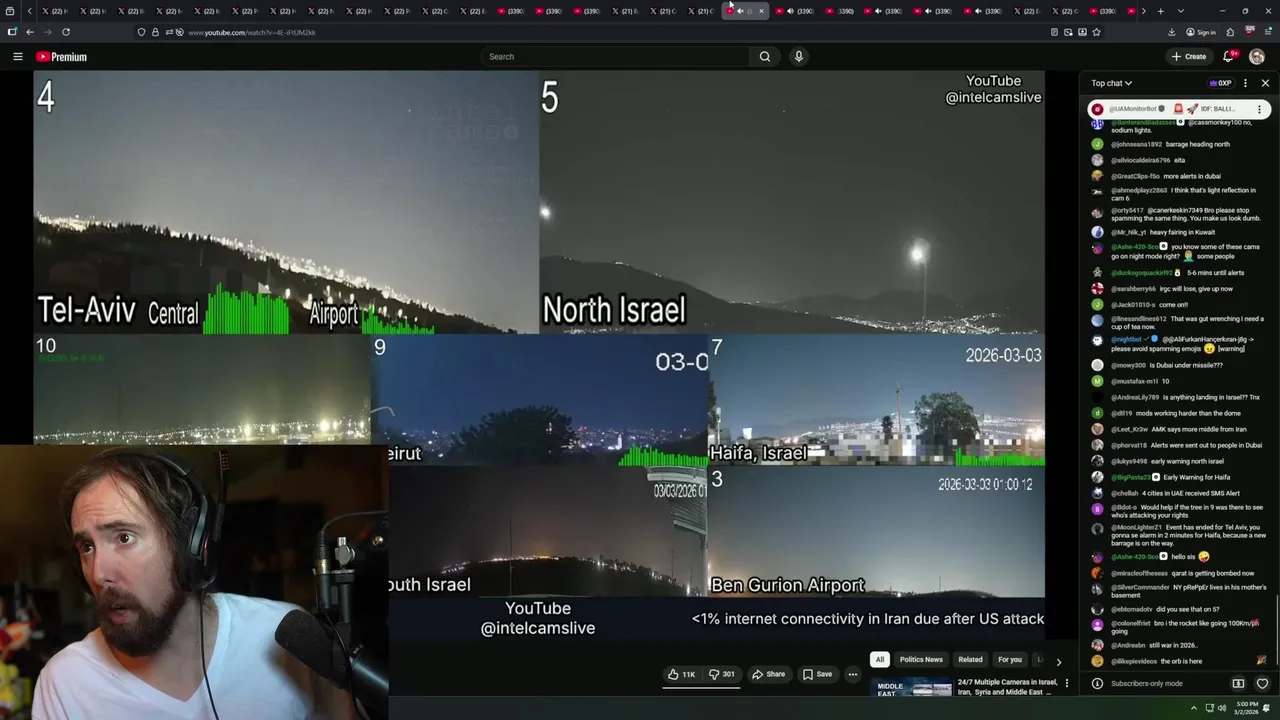
Task: Click the browser Sign in button
Action: 1201,32
